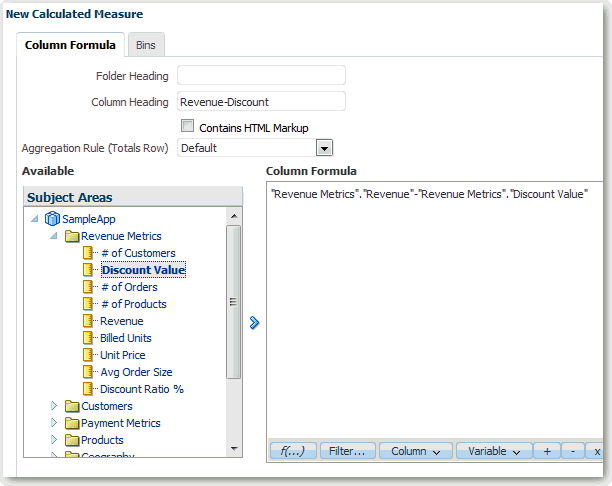Image resolution: width=612 pixels, height=486 pixels.
Task: Switch to the Bins tab
Action: coord(146,44)
